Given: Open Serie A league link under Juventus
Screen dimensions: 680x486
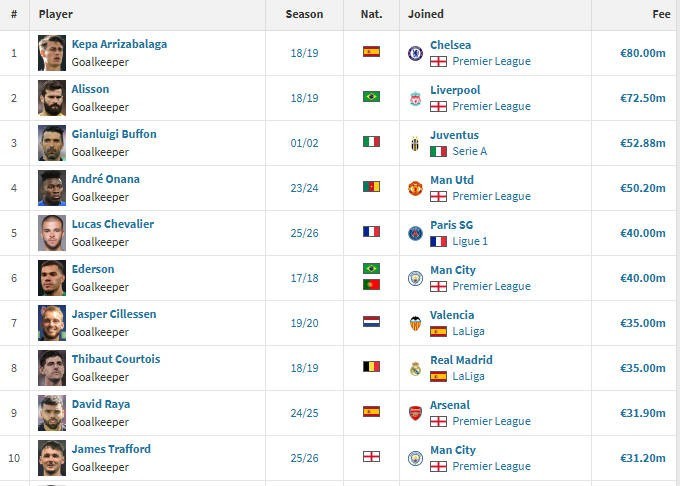Looking at the screenshot, I should click(468, 151).
